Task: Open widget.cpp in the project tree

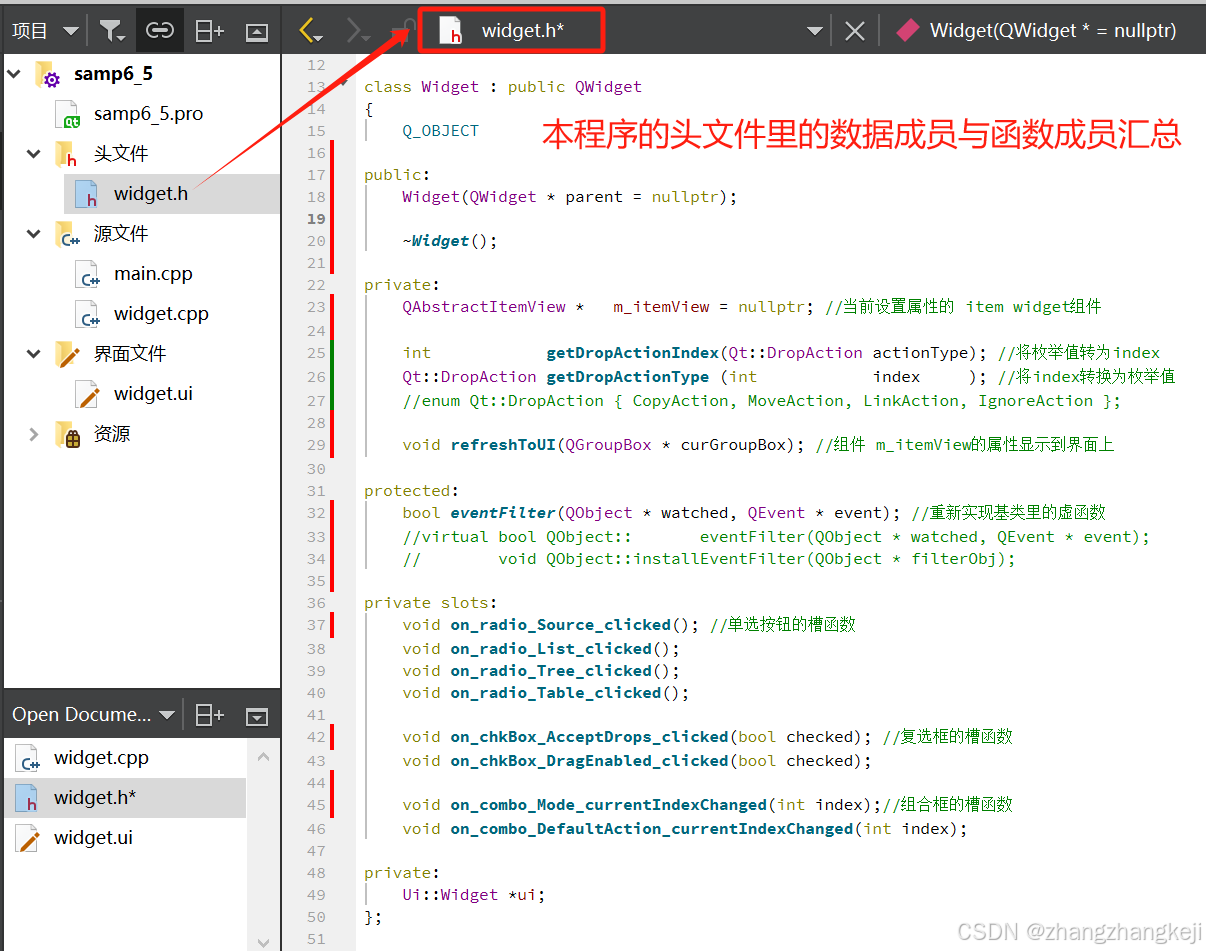Action: point(161,314)
